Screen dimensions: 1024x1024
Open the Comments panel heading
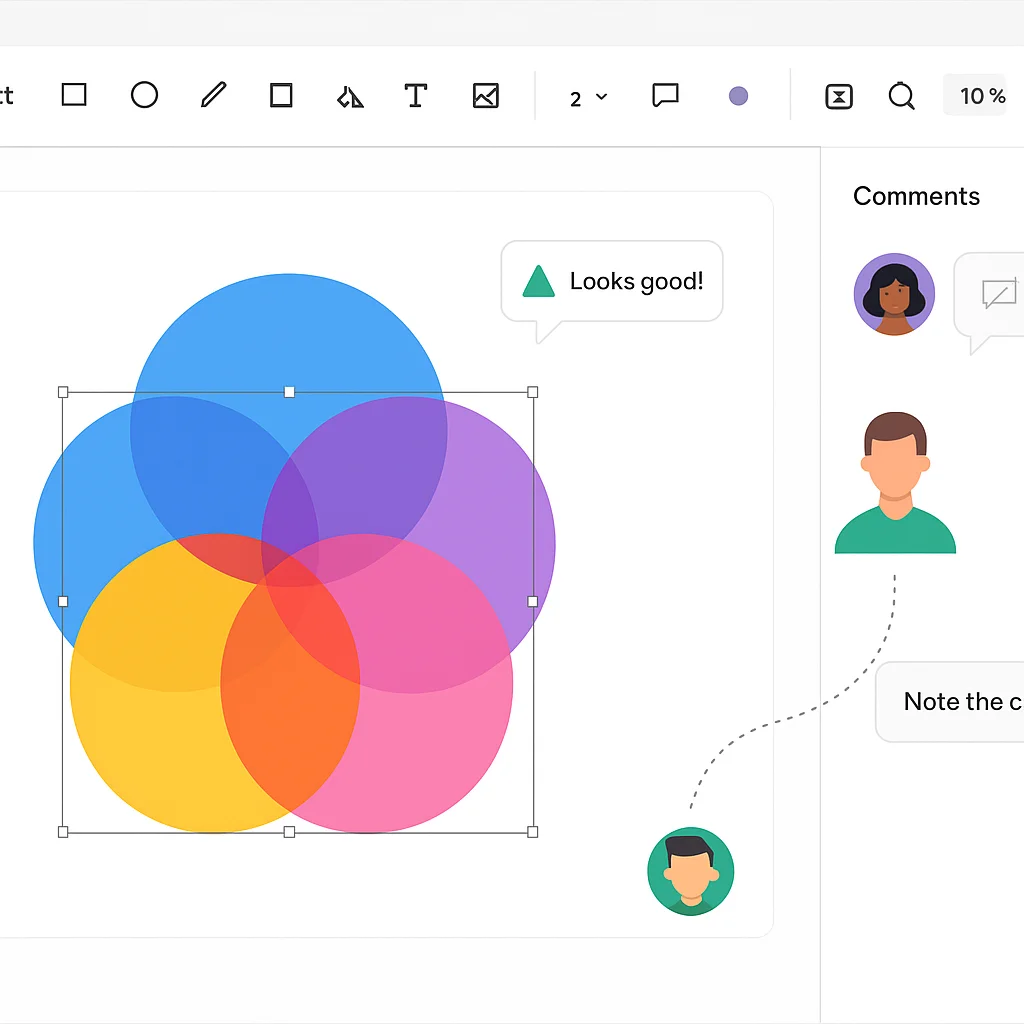pos(916,196)
